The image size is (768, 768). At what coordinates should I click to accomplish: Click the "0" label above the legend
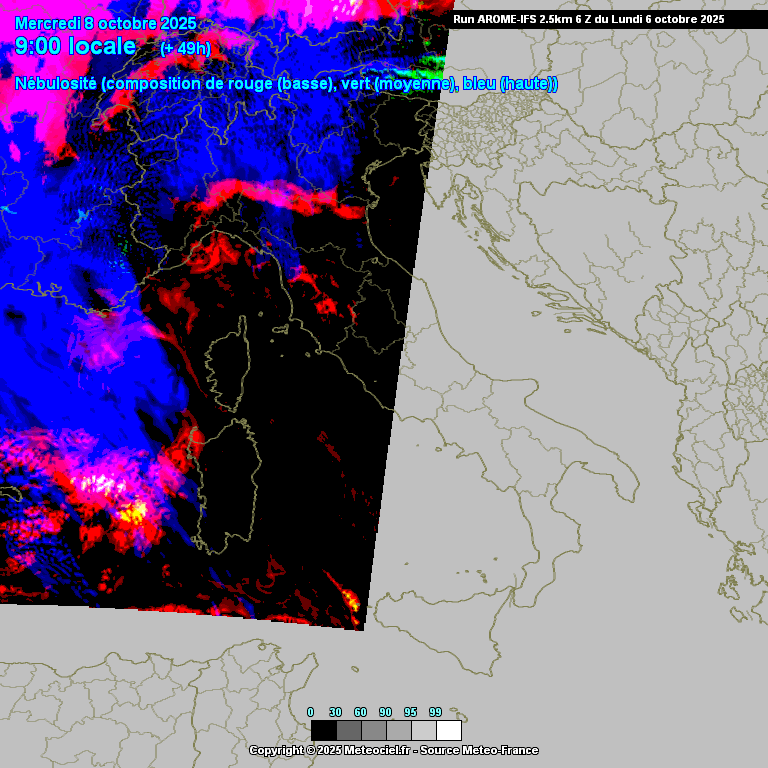pyautogui.click(x=310, y=712)
